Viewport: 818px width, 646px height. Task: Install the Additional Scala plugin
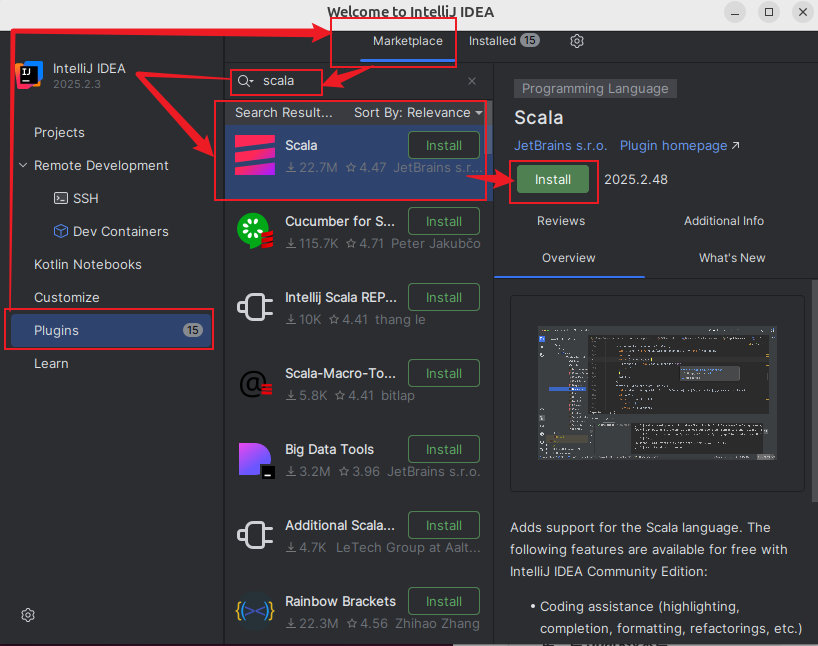coord(443,525)
